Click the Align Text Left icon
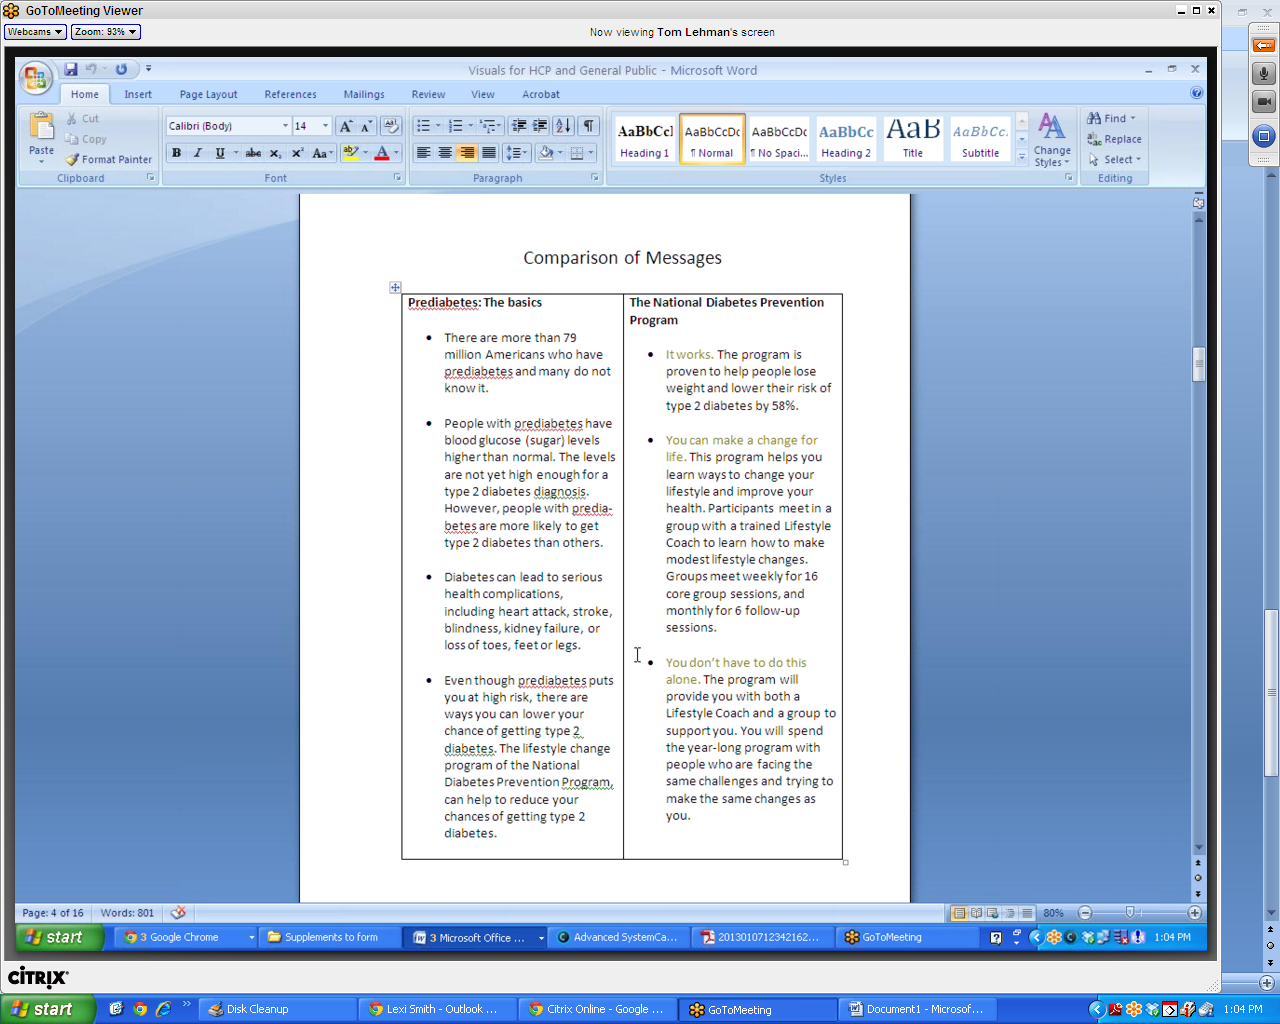The height and width of the screenshot is (1024, 1280). click(423, 153)
